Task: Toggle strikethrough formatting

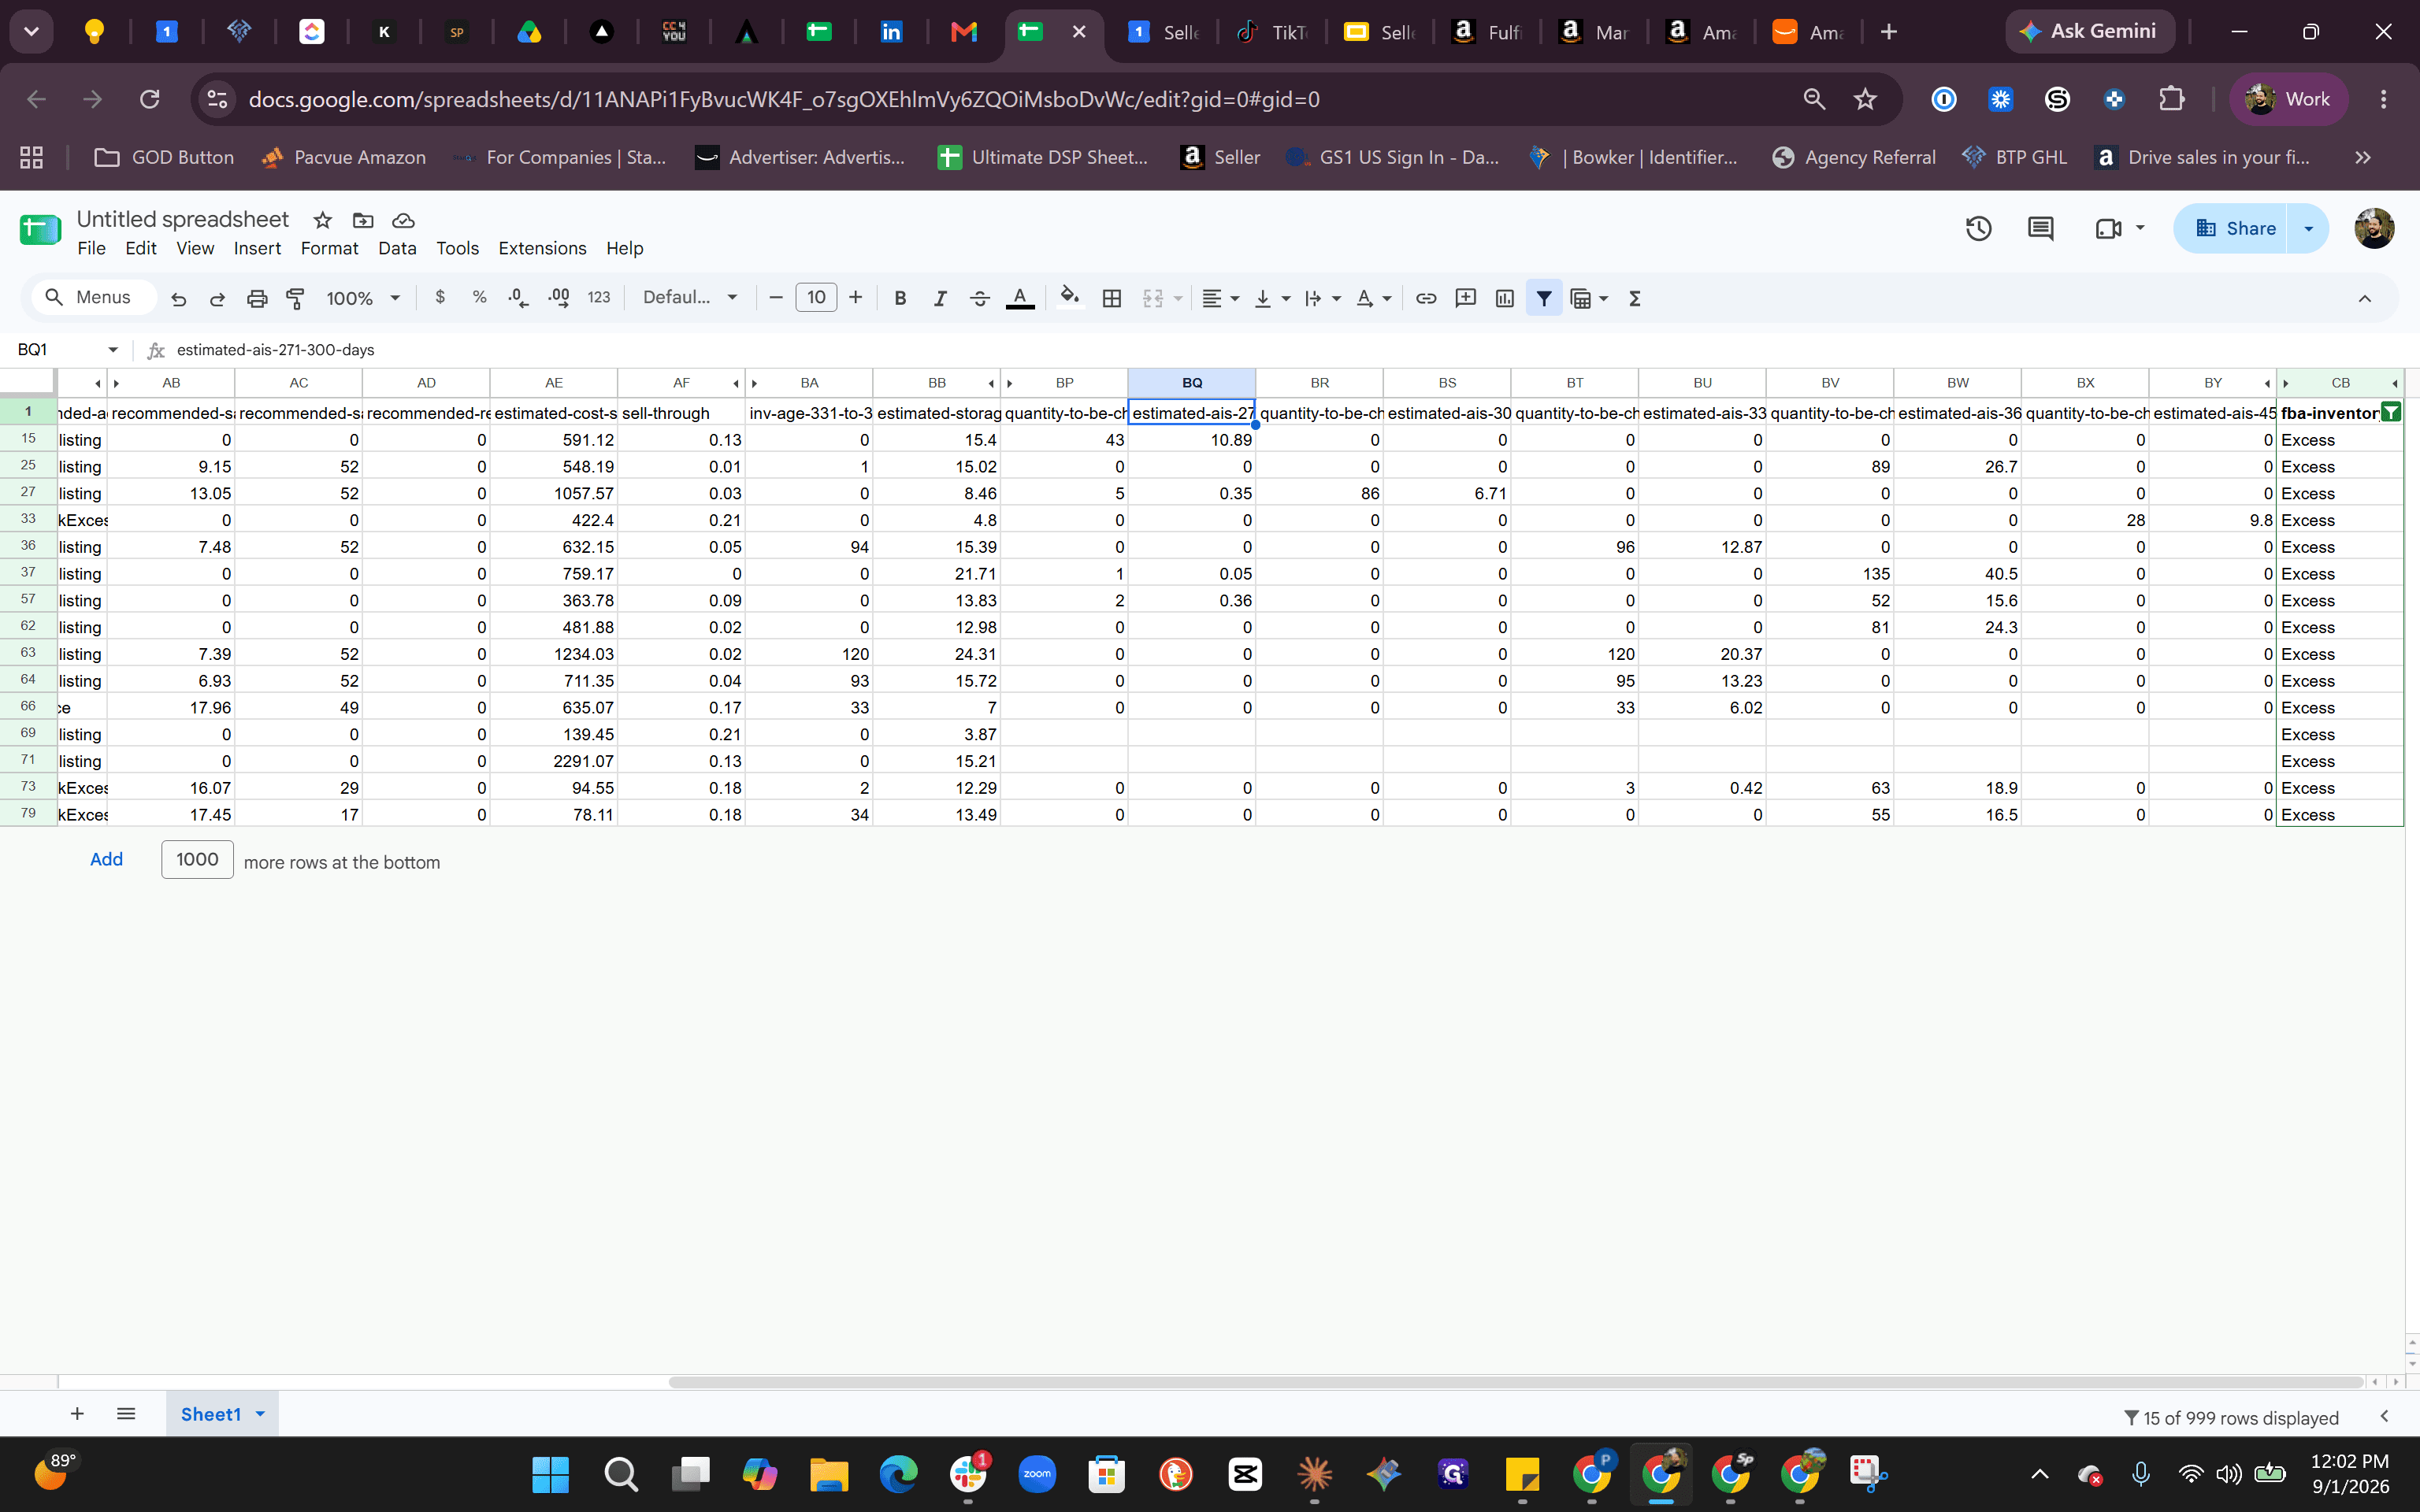Action: [x=980, y=298]
